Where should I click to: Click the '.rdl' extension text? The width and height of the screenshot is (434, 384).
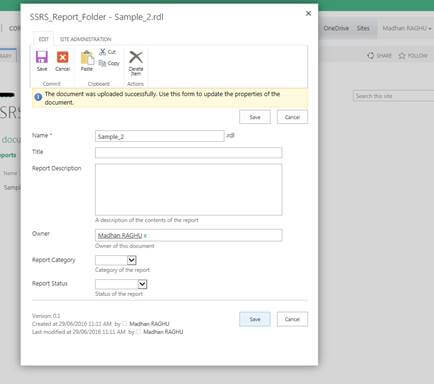tap(230, 135)
